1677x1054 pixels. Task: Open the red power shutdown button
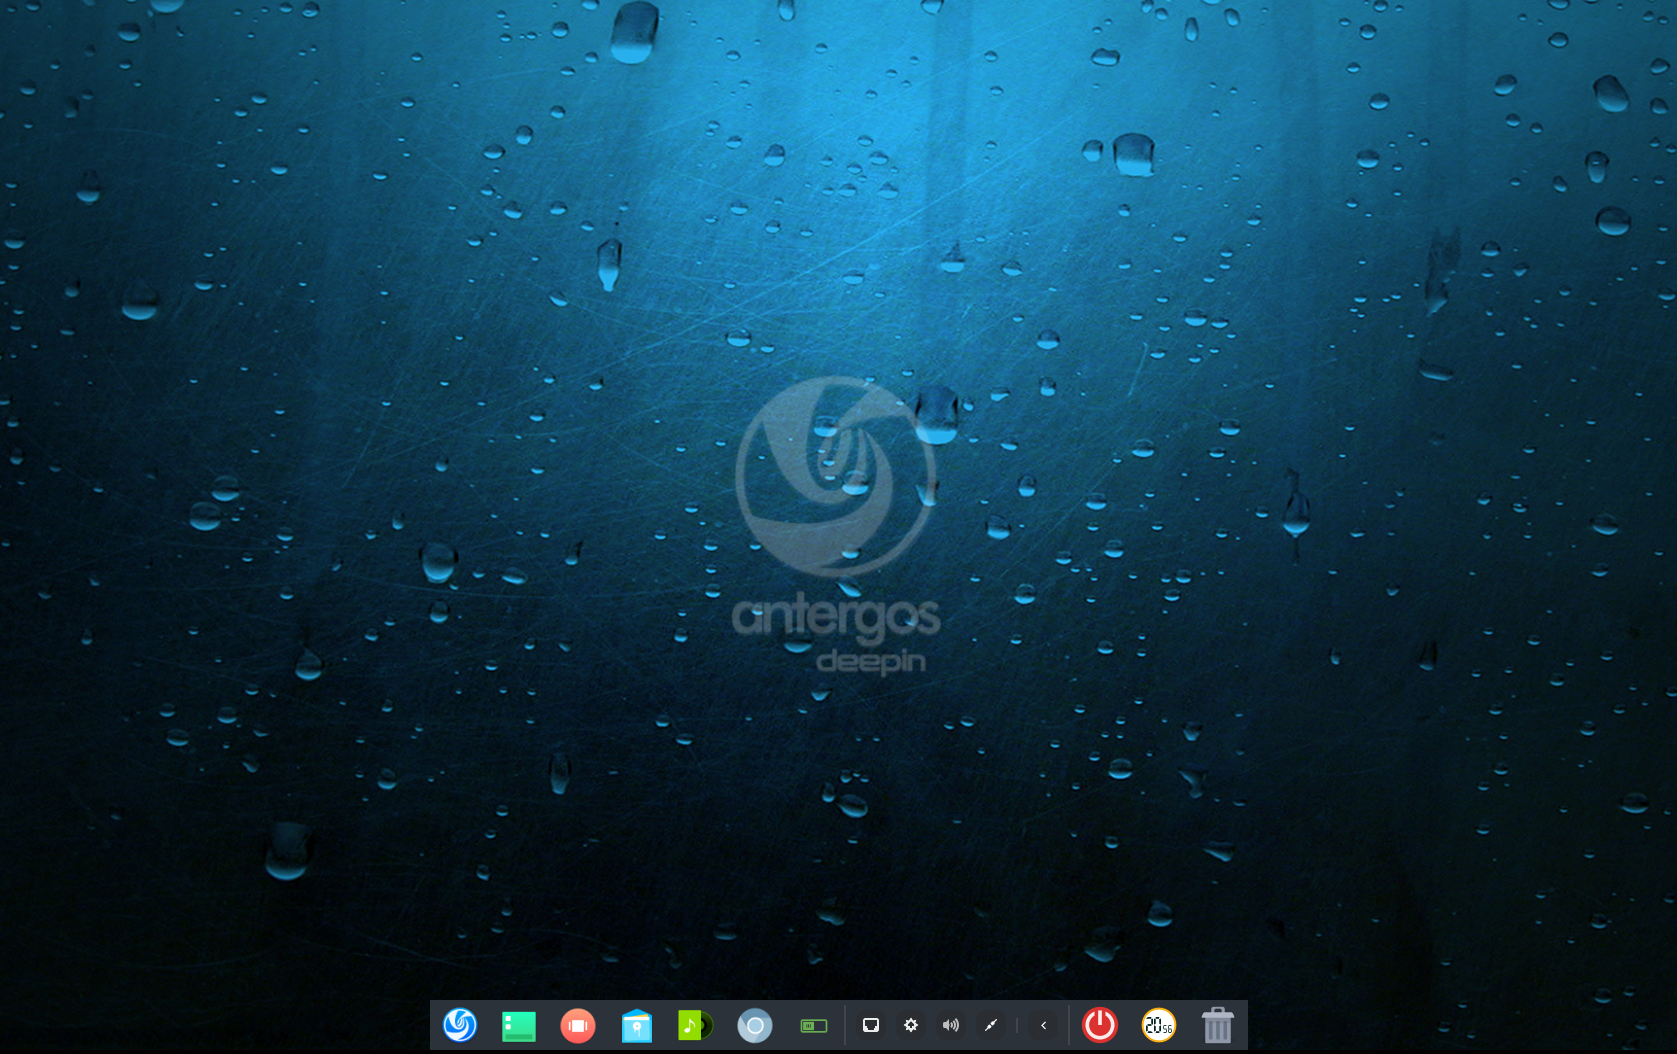1100,1025
